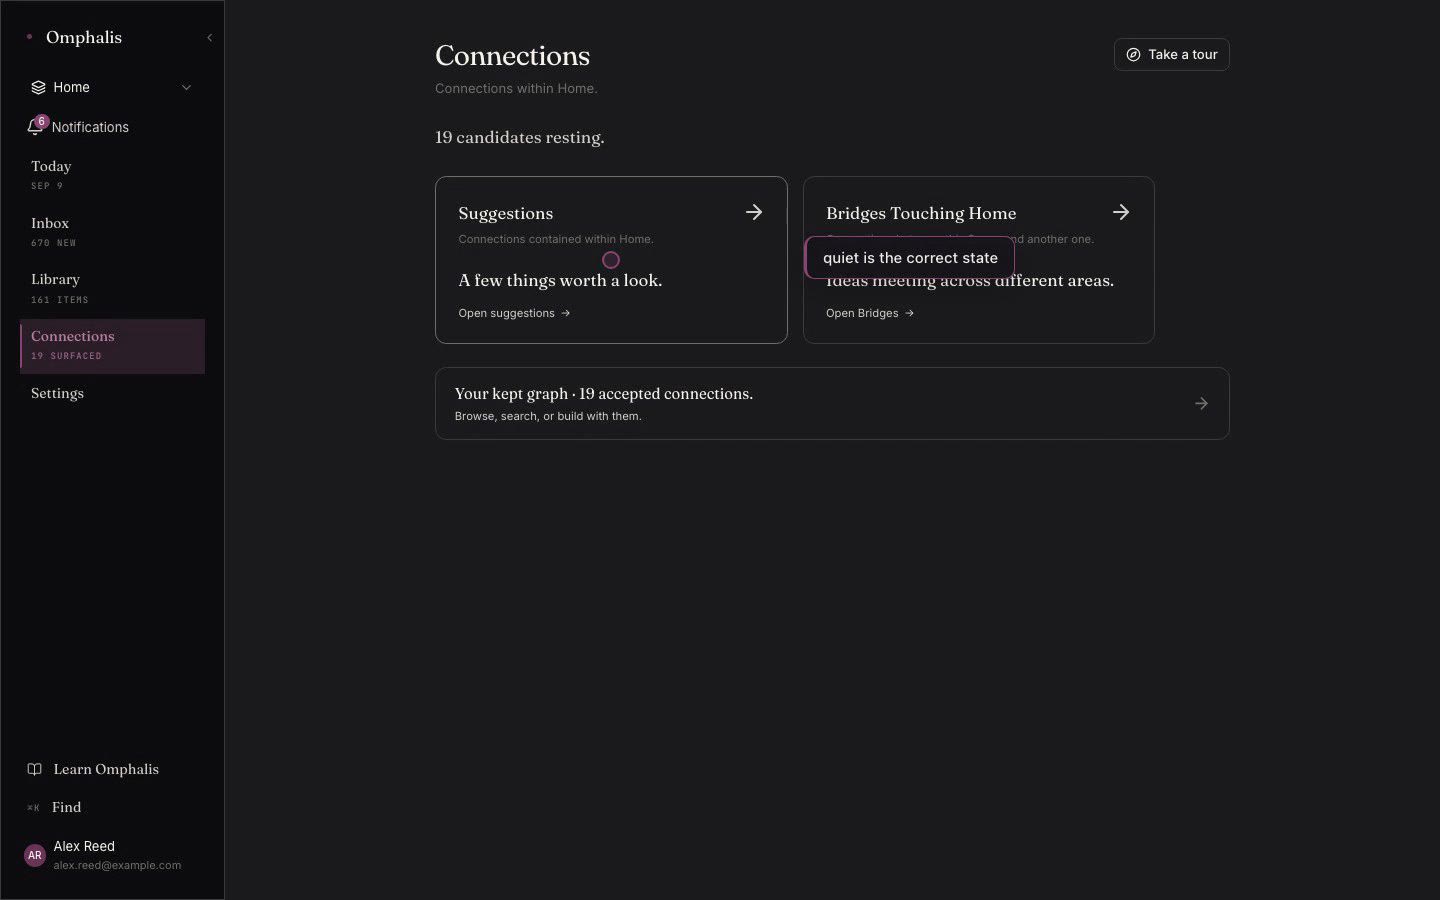Image resolution: width=1440 pixels, height=900 pixels.
Task: Click the arrow on kept graph row
Action: click(1201, 404)
